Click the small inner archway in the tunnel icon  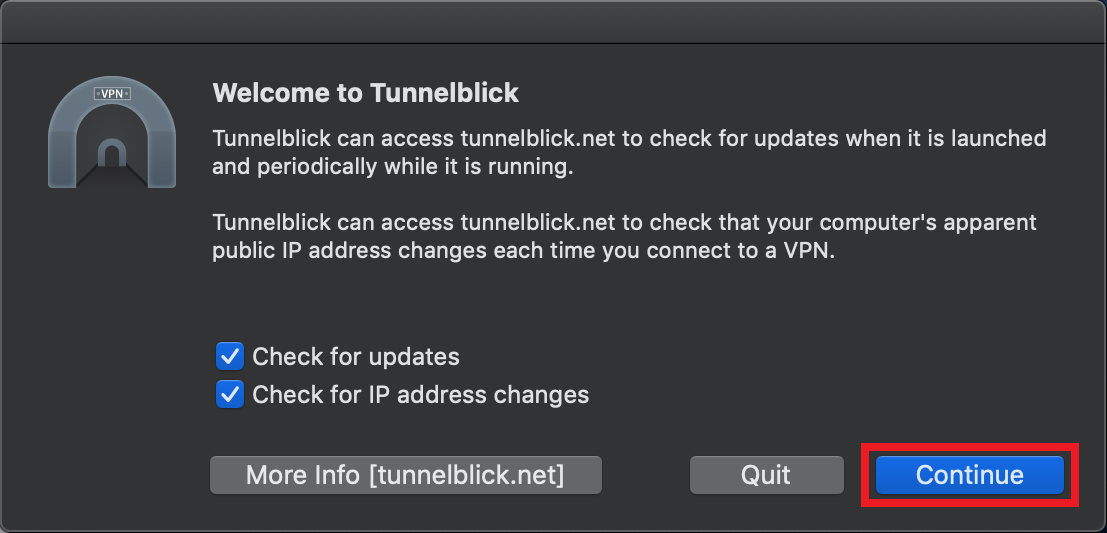(112, 152)
